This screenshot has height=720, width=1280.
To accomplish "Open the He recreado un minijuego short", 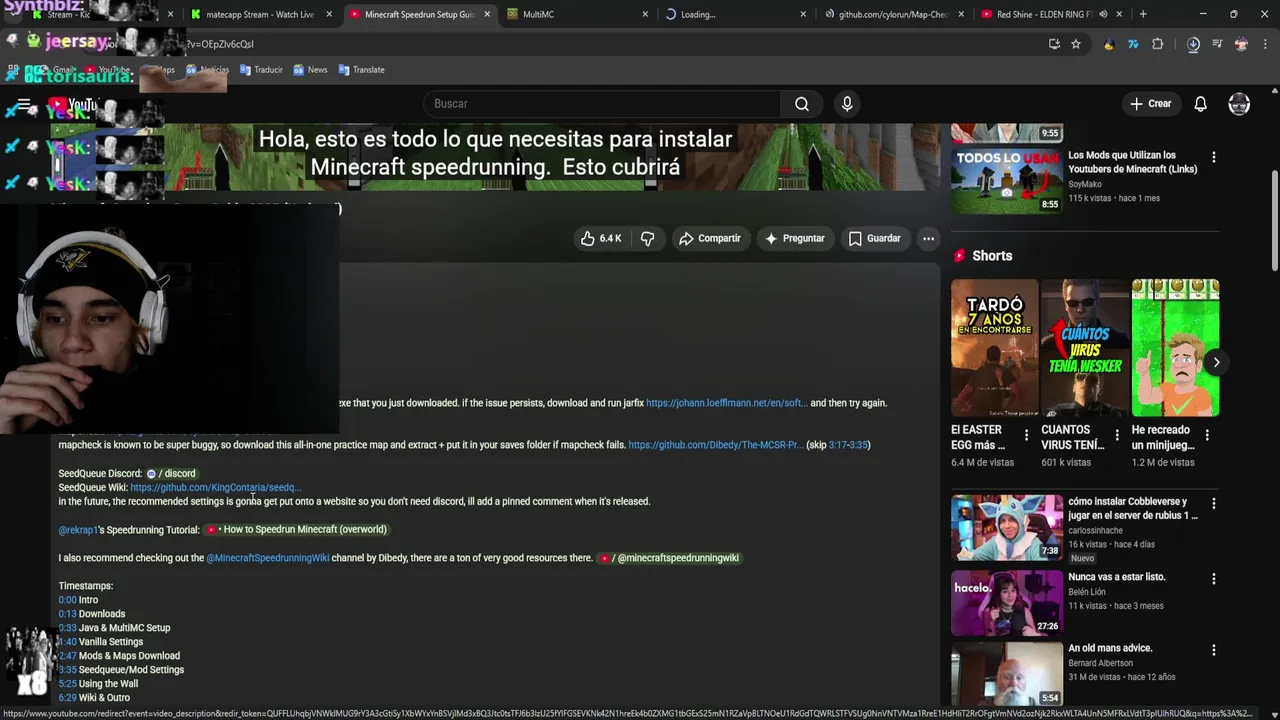I will [1175, 347].
